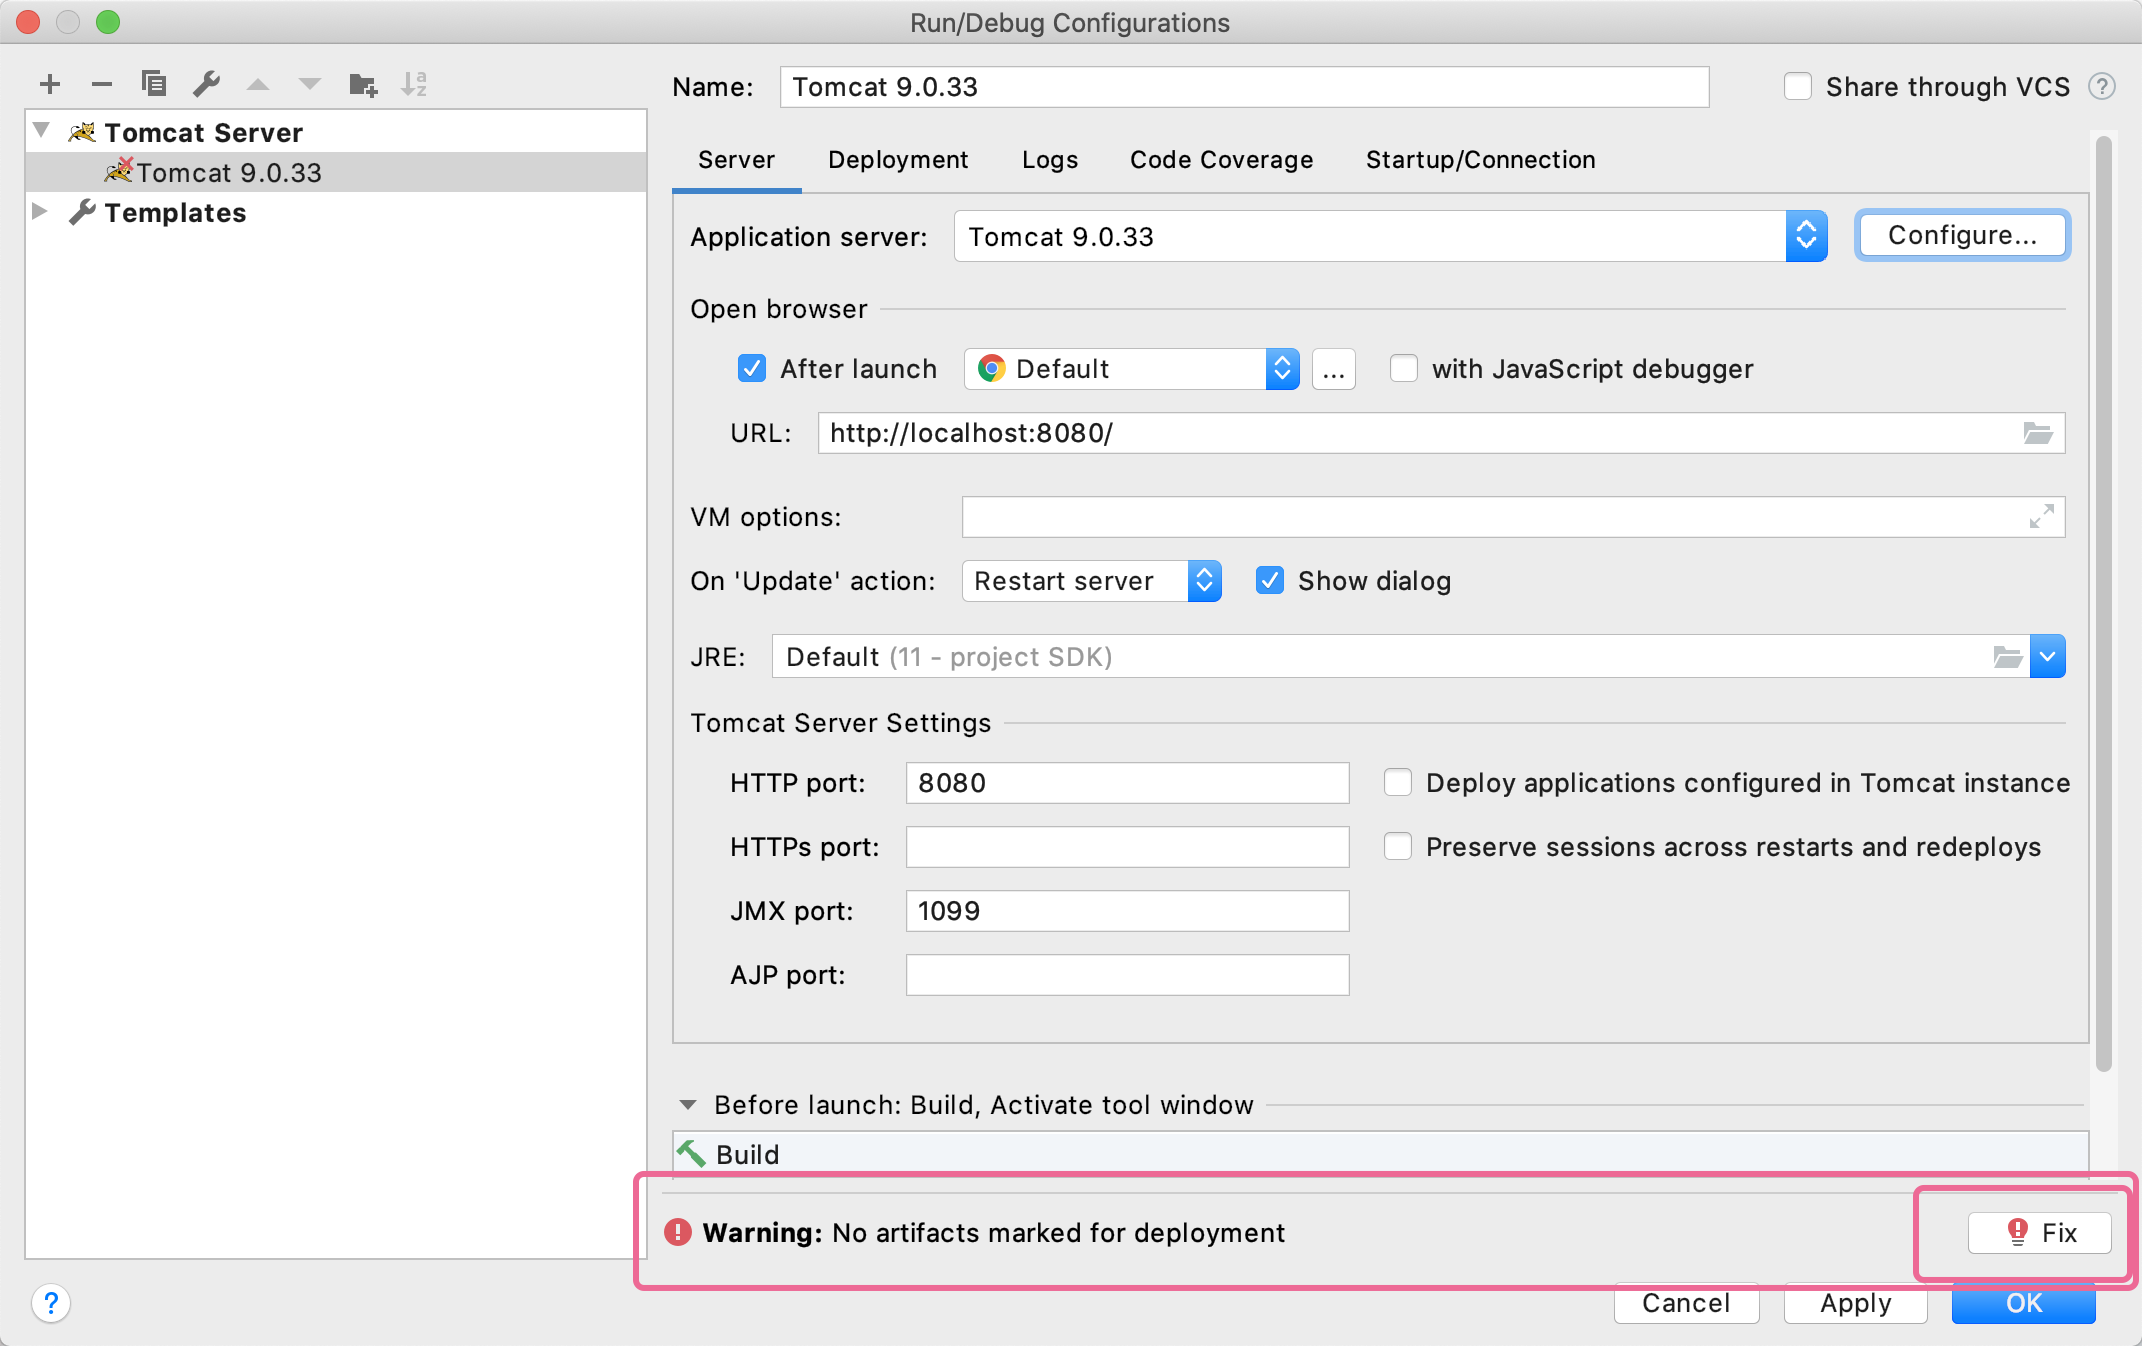This screenshot has width=2142, height=1346.
Task: Click the Configure... button
Action: [1962, 236]
